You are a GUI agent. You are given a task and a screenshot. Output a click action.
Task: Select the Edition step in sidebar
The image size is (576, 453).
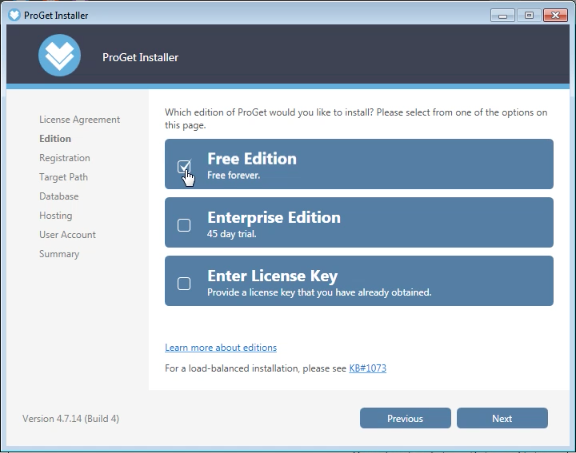coord(55,139)
